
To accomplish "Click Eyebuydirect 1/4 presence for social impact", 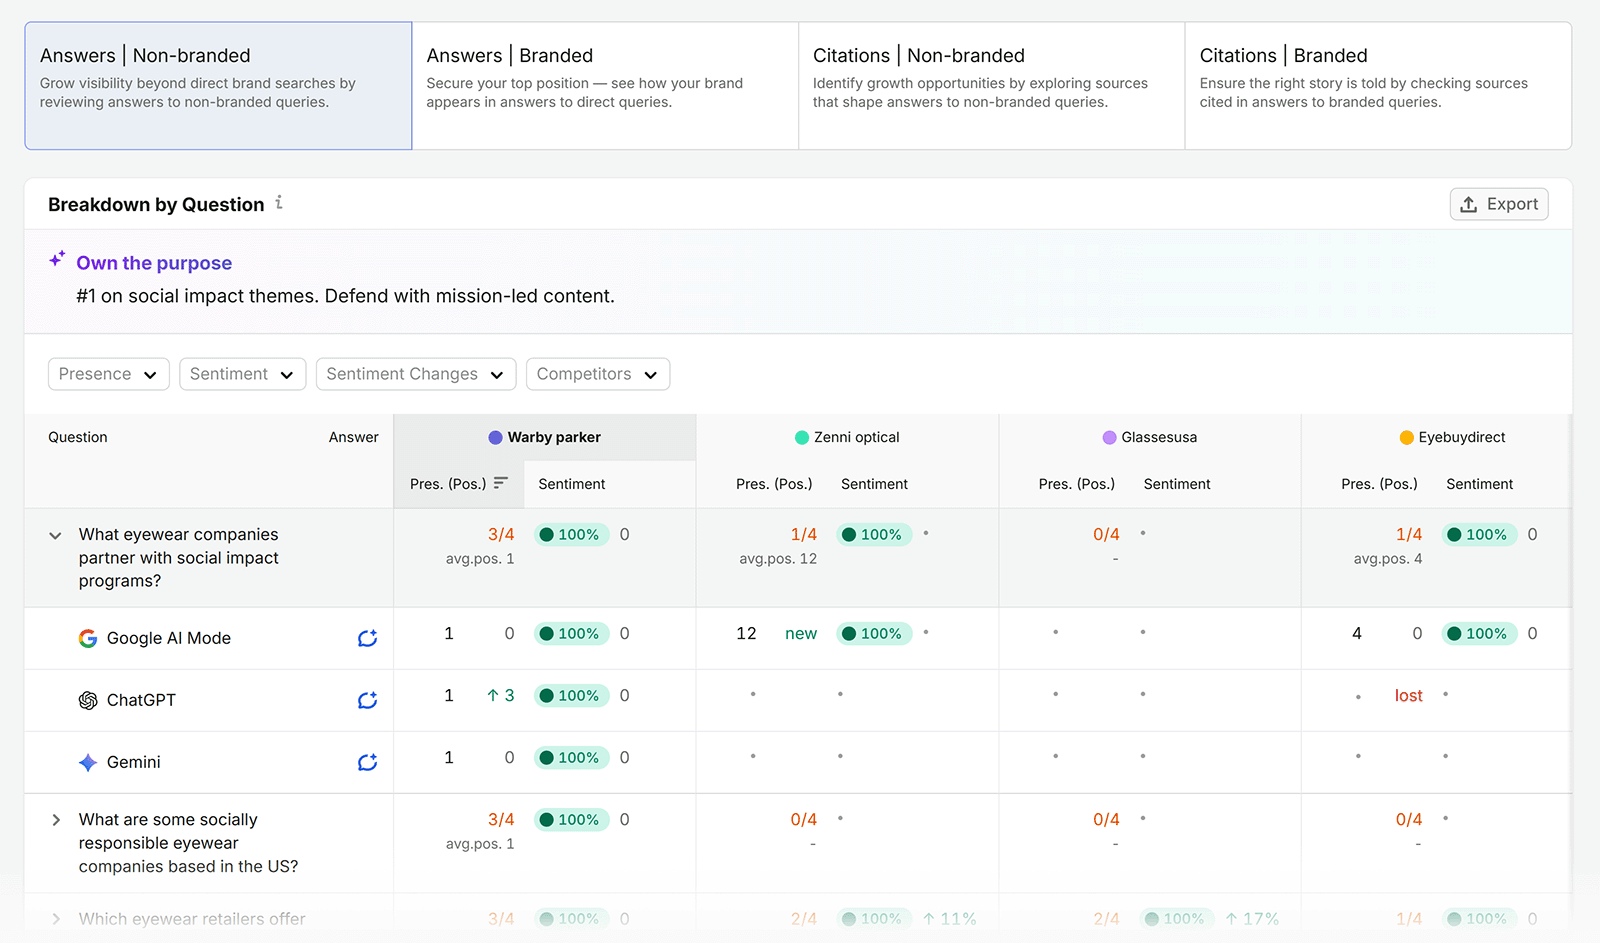I will 1409,535.
